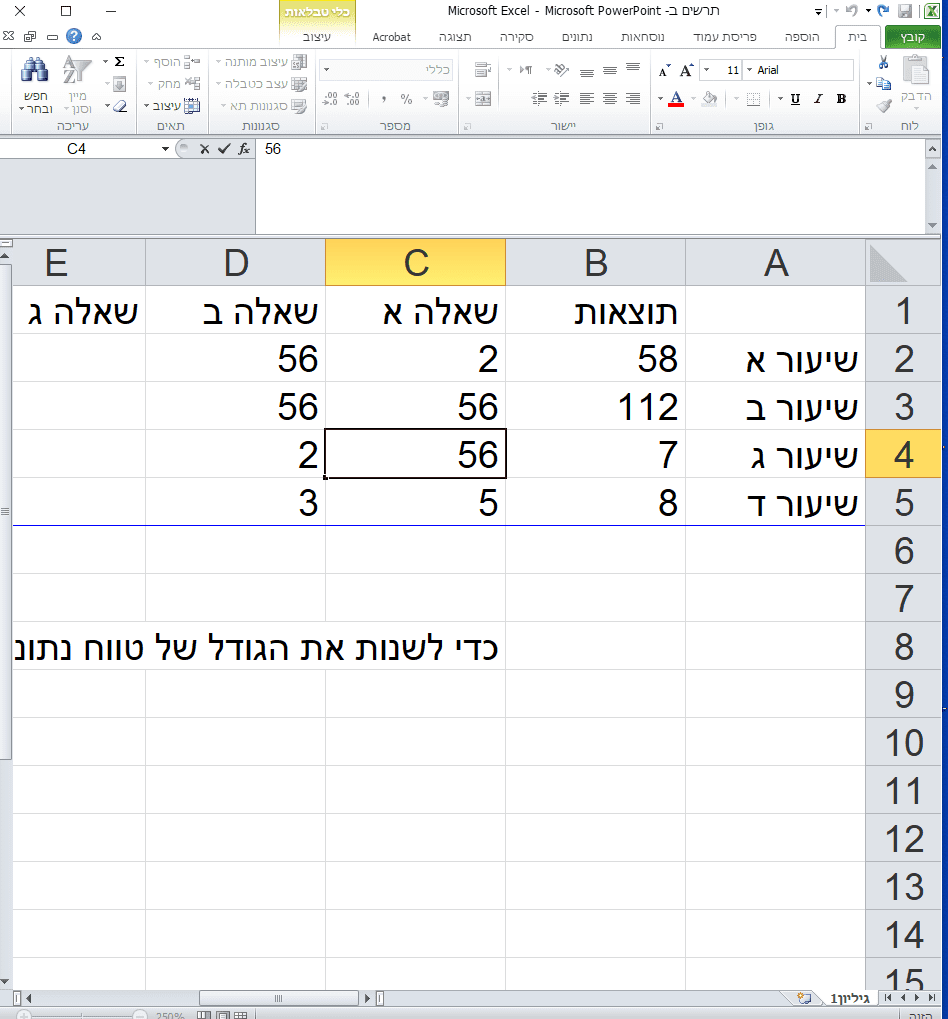Viewport: 948px width, 1019px height.
Task: Toggle Underline formatting
Action: click(x=795, y=99)
